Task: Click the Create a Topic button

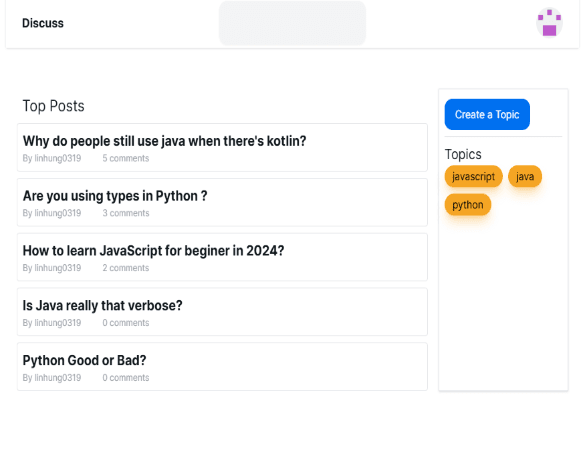Action: pos(487,115)
